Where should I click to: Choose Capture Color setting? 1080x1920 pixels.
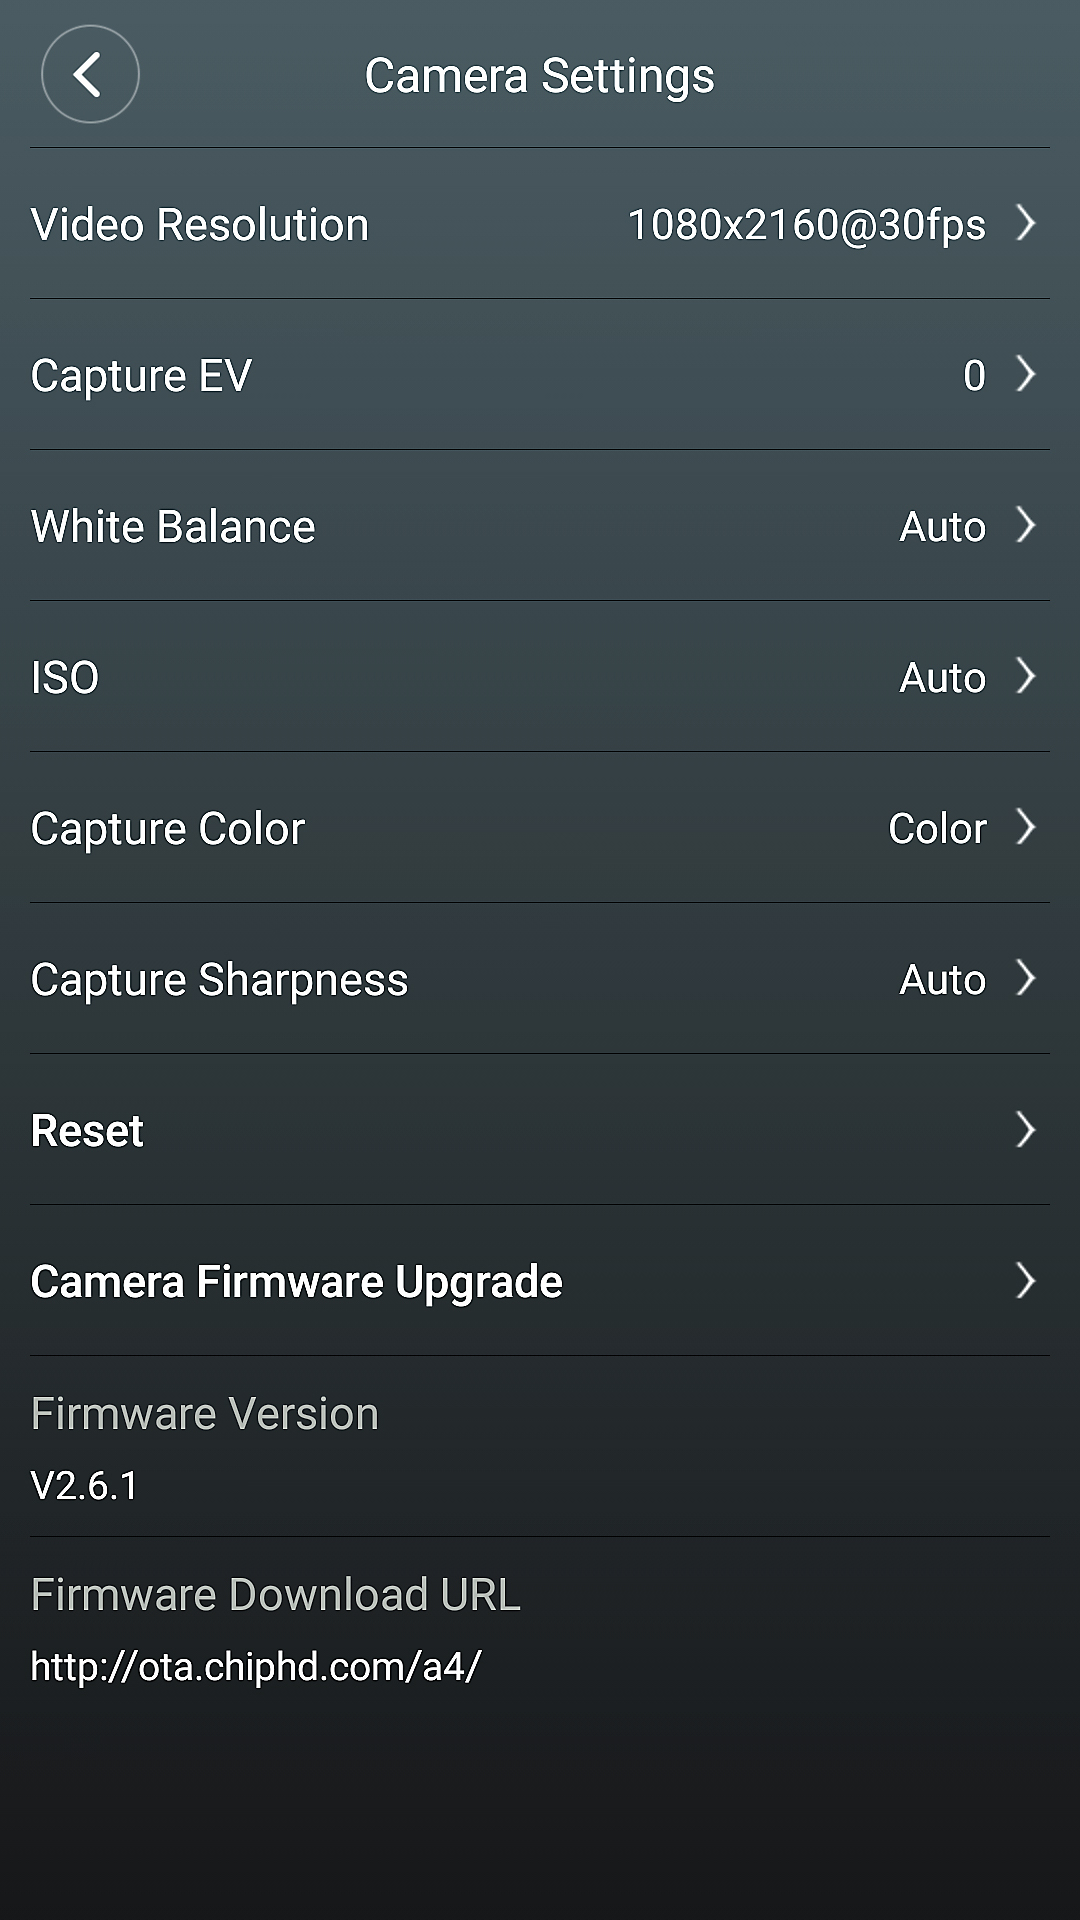point(168,829)
